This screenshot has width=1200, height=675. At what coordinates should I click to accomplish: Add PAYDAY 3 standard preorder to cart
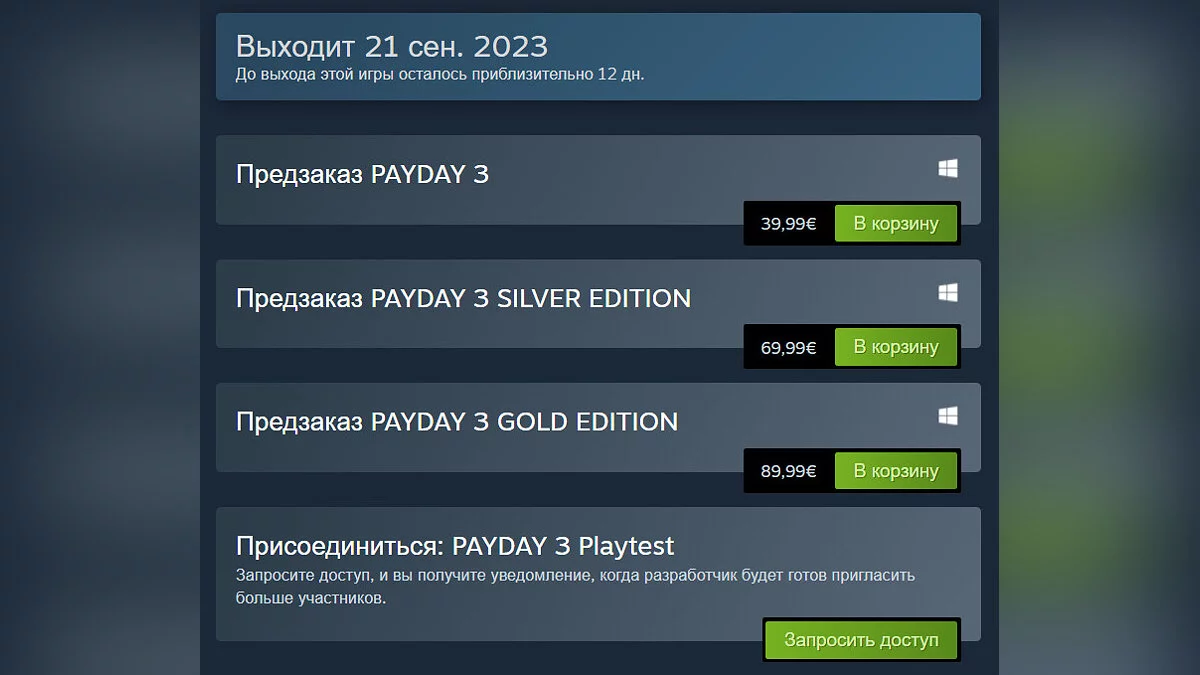click(x=895, y=224)
